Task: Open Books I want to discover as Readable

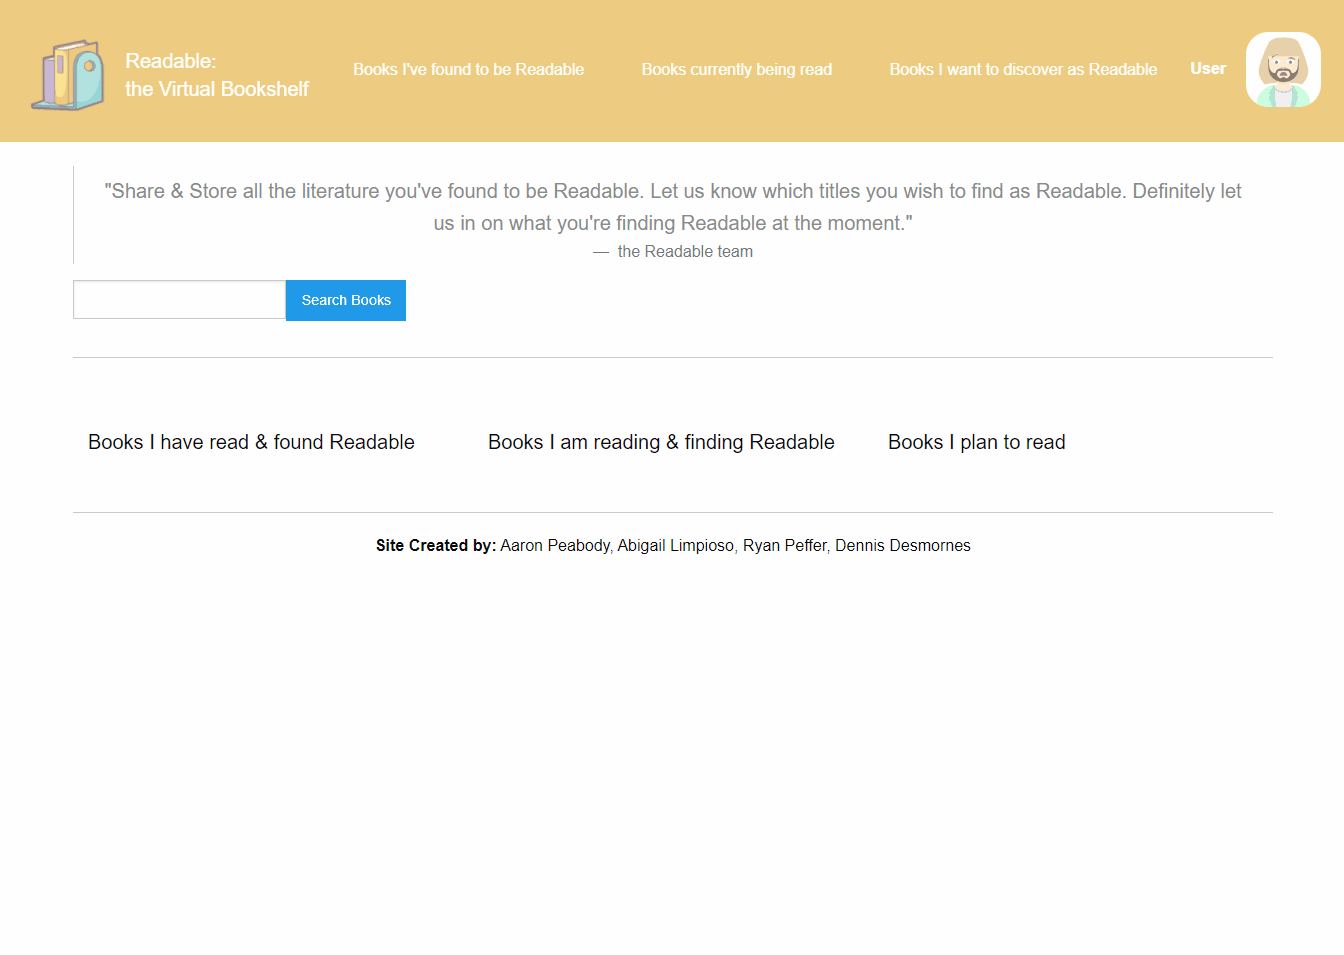Action: [x=1023, y=69]
